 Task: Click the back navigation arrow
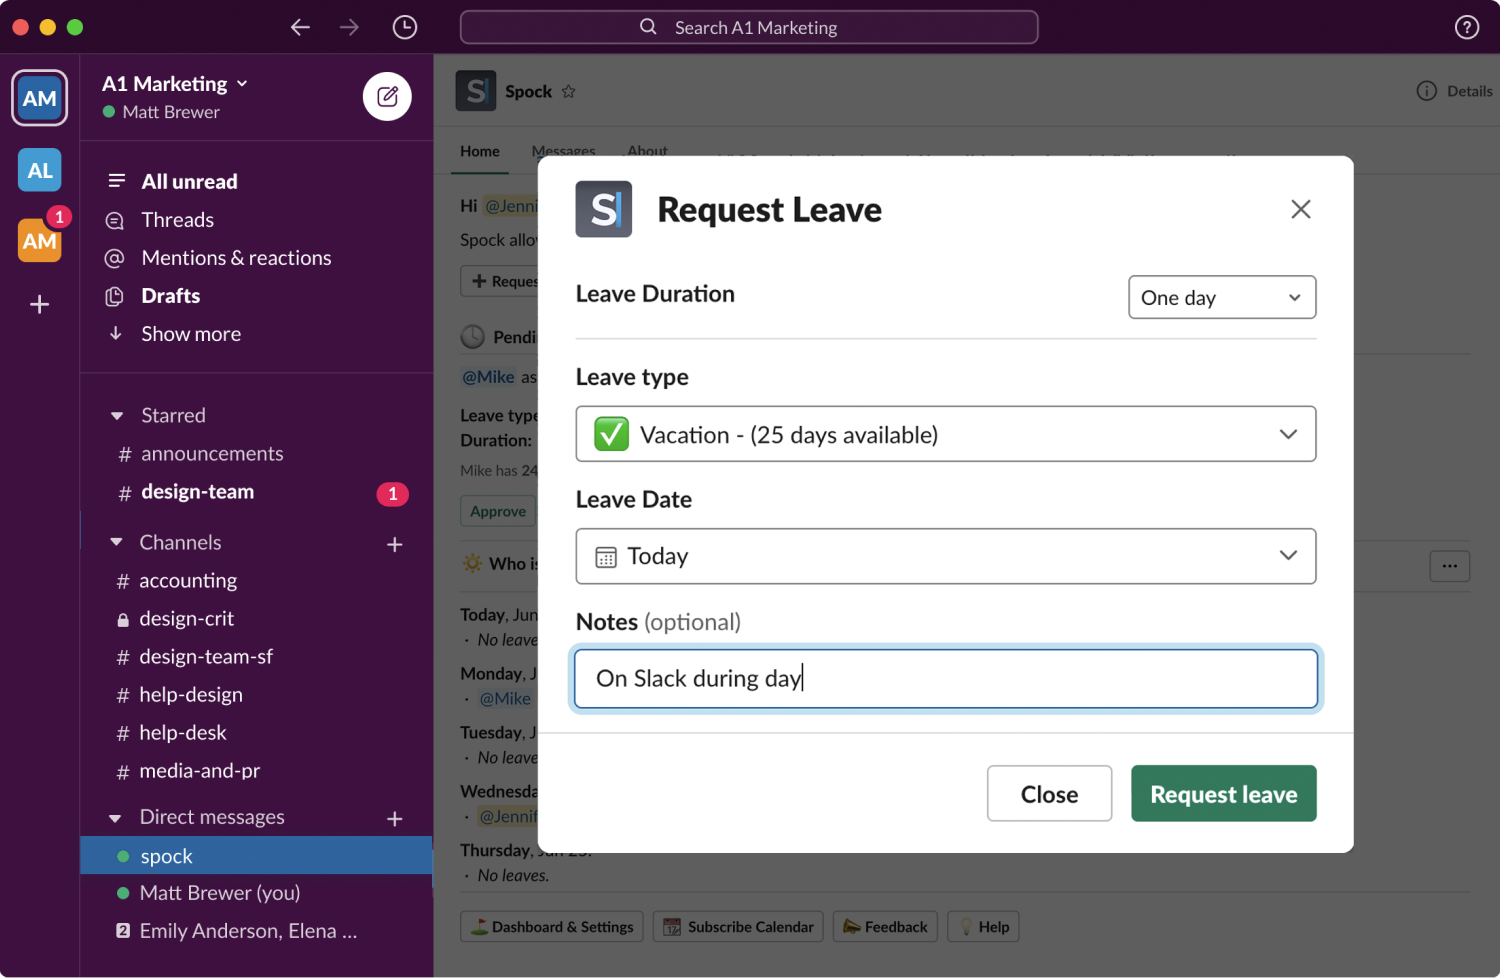coord(300,27)
